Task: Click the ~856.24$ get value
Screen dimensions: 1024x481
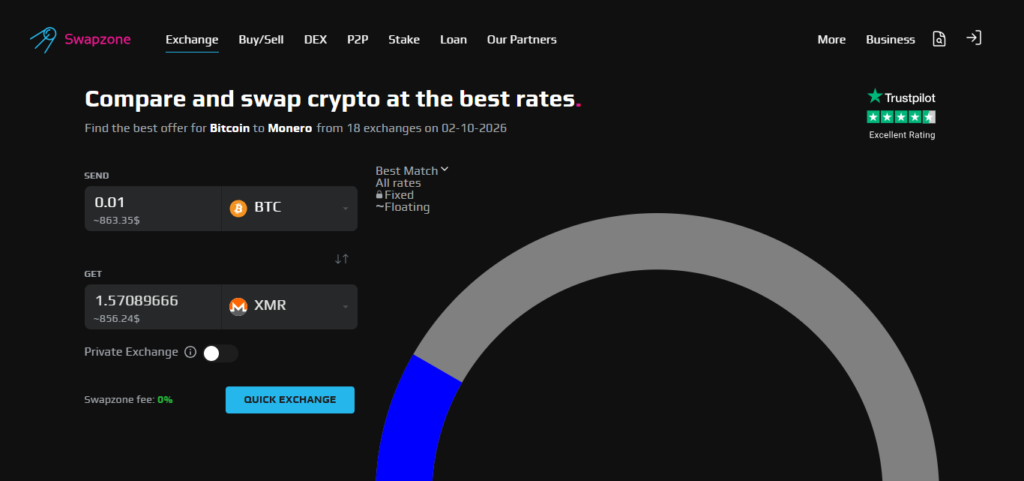Action: click(116, 319)
